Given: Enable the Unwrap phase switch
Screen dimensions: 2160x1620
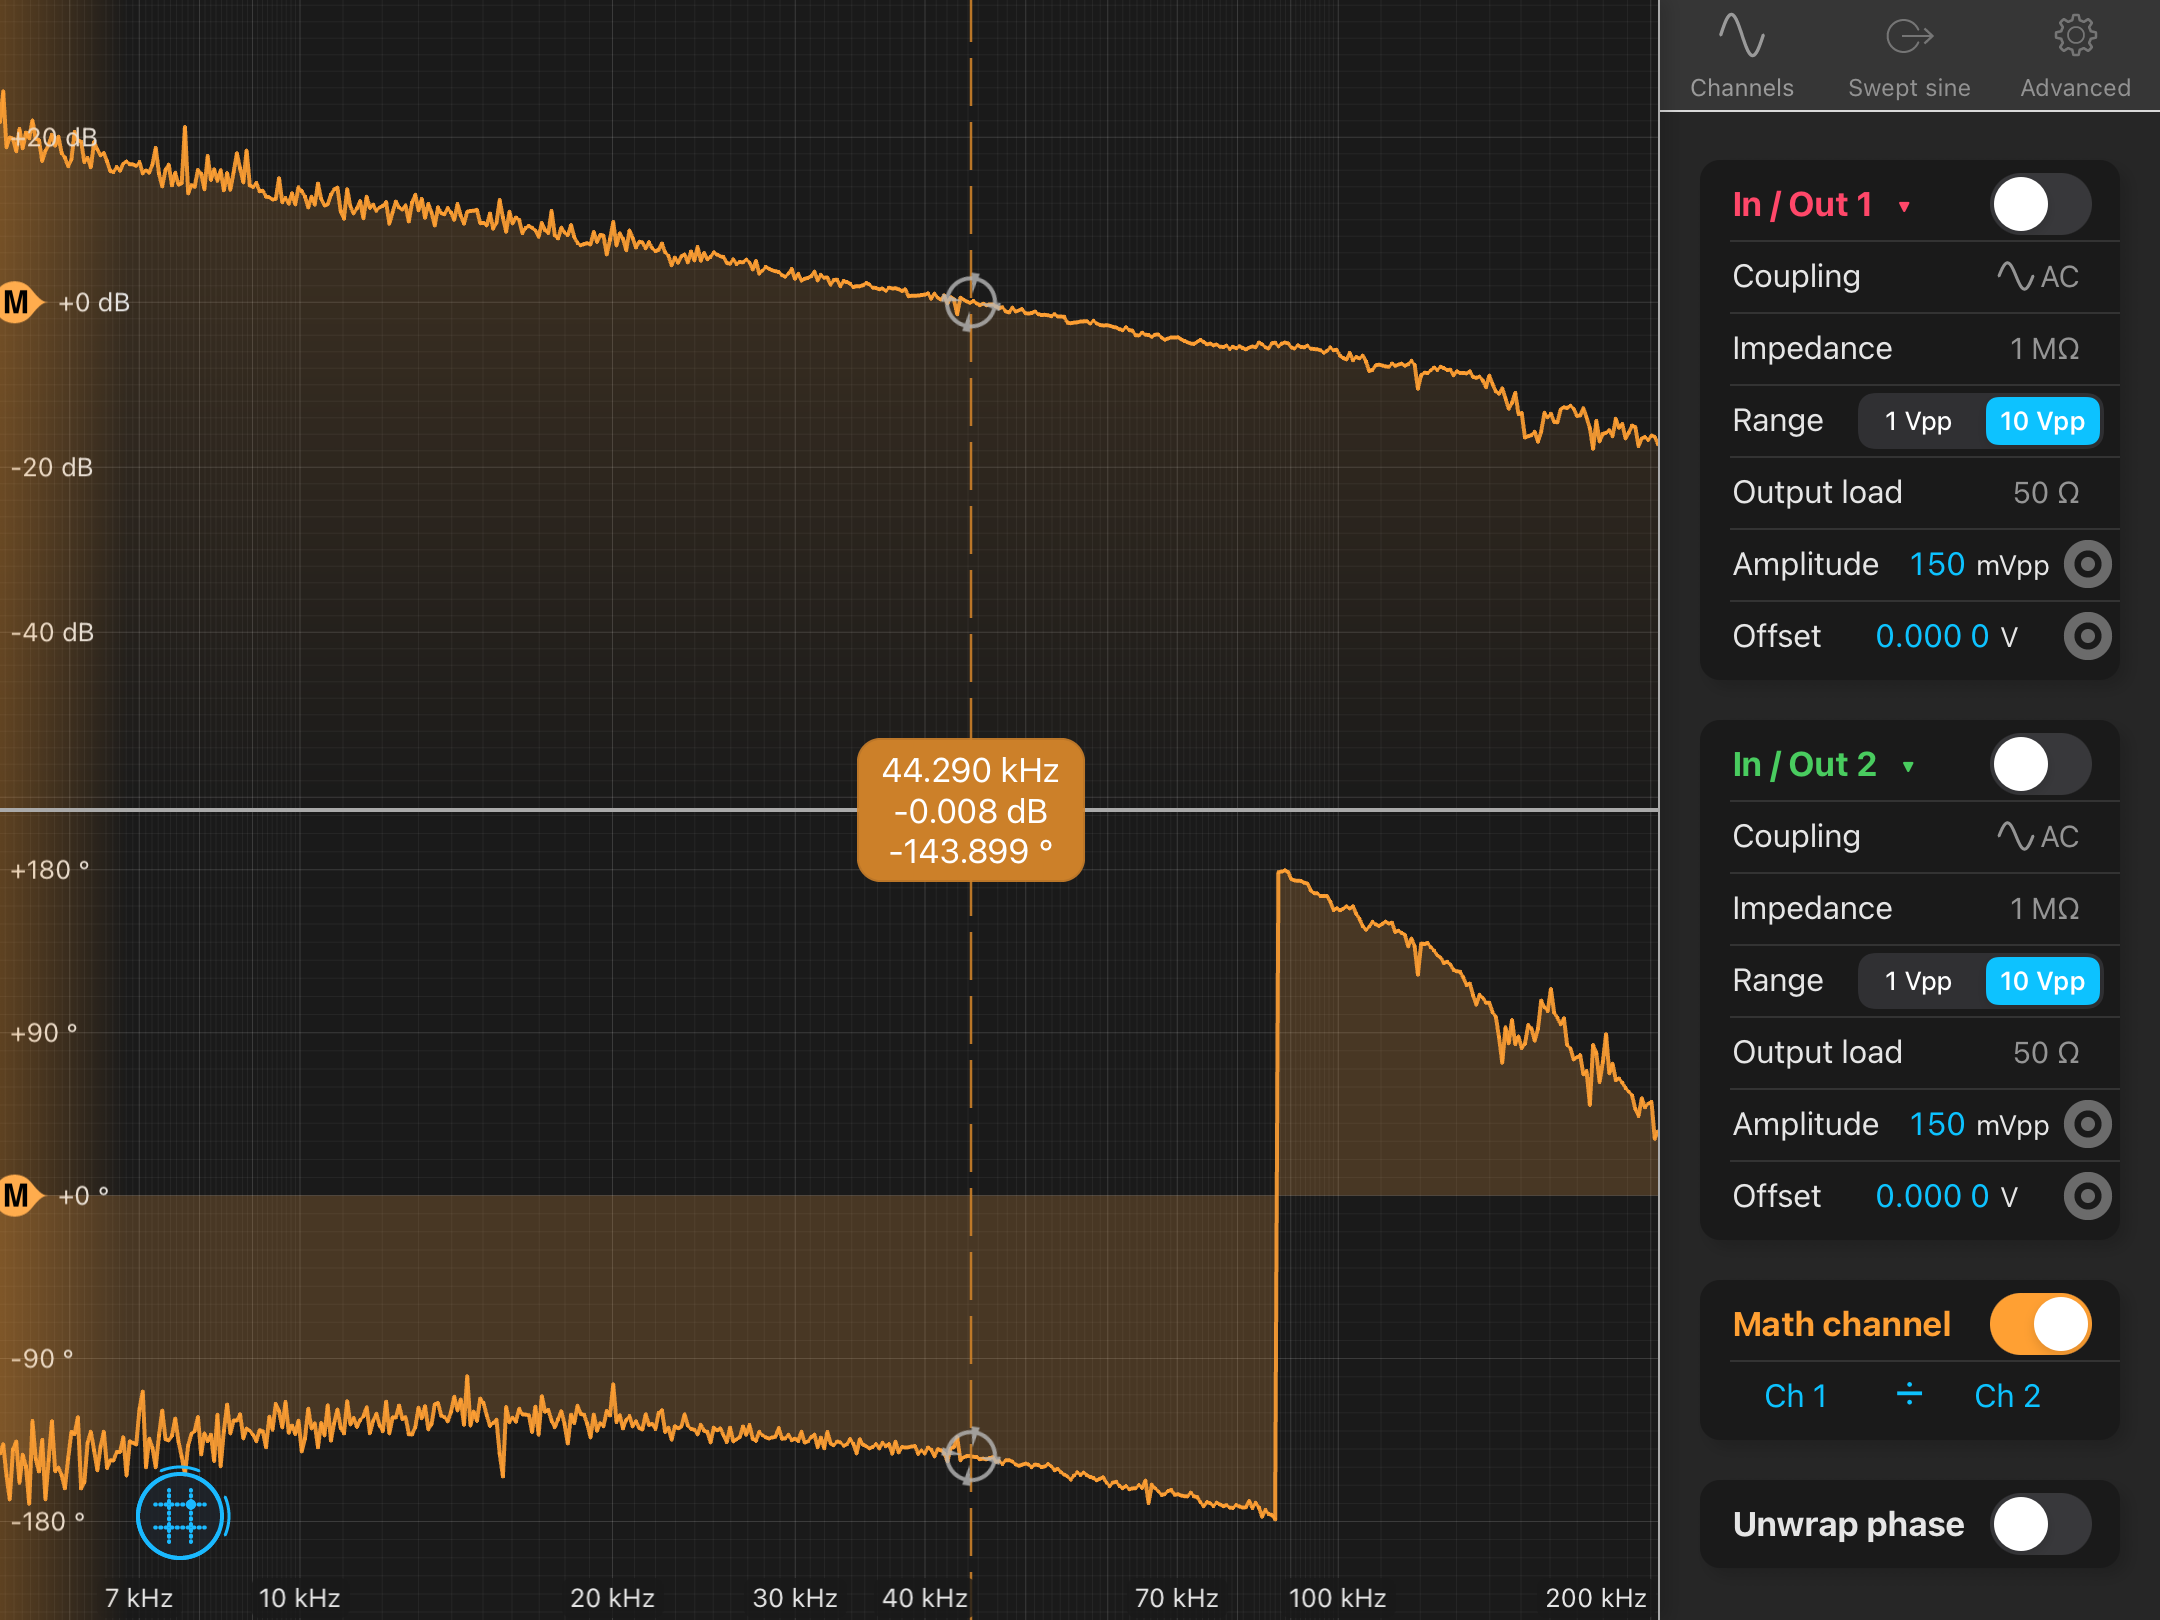Looking at the screenshot, I should point(2041,1525).
